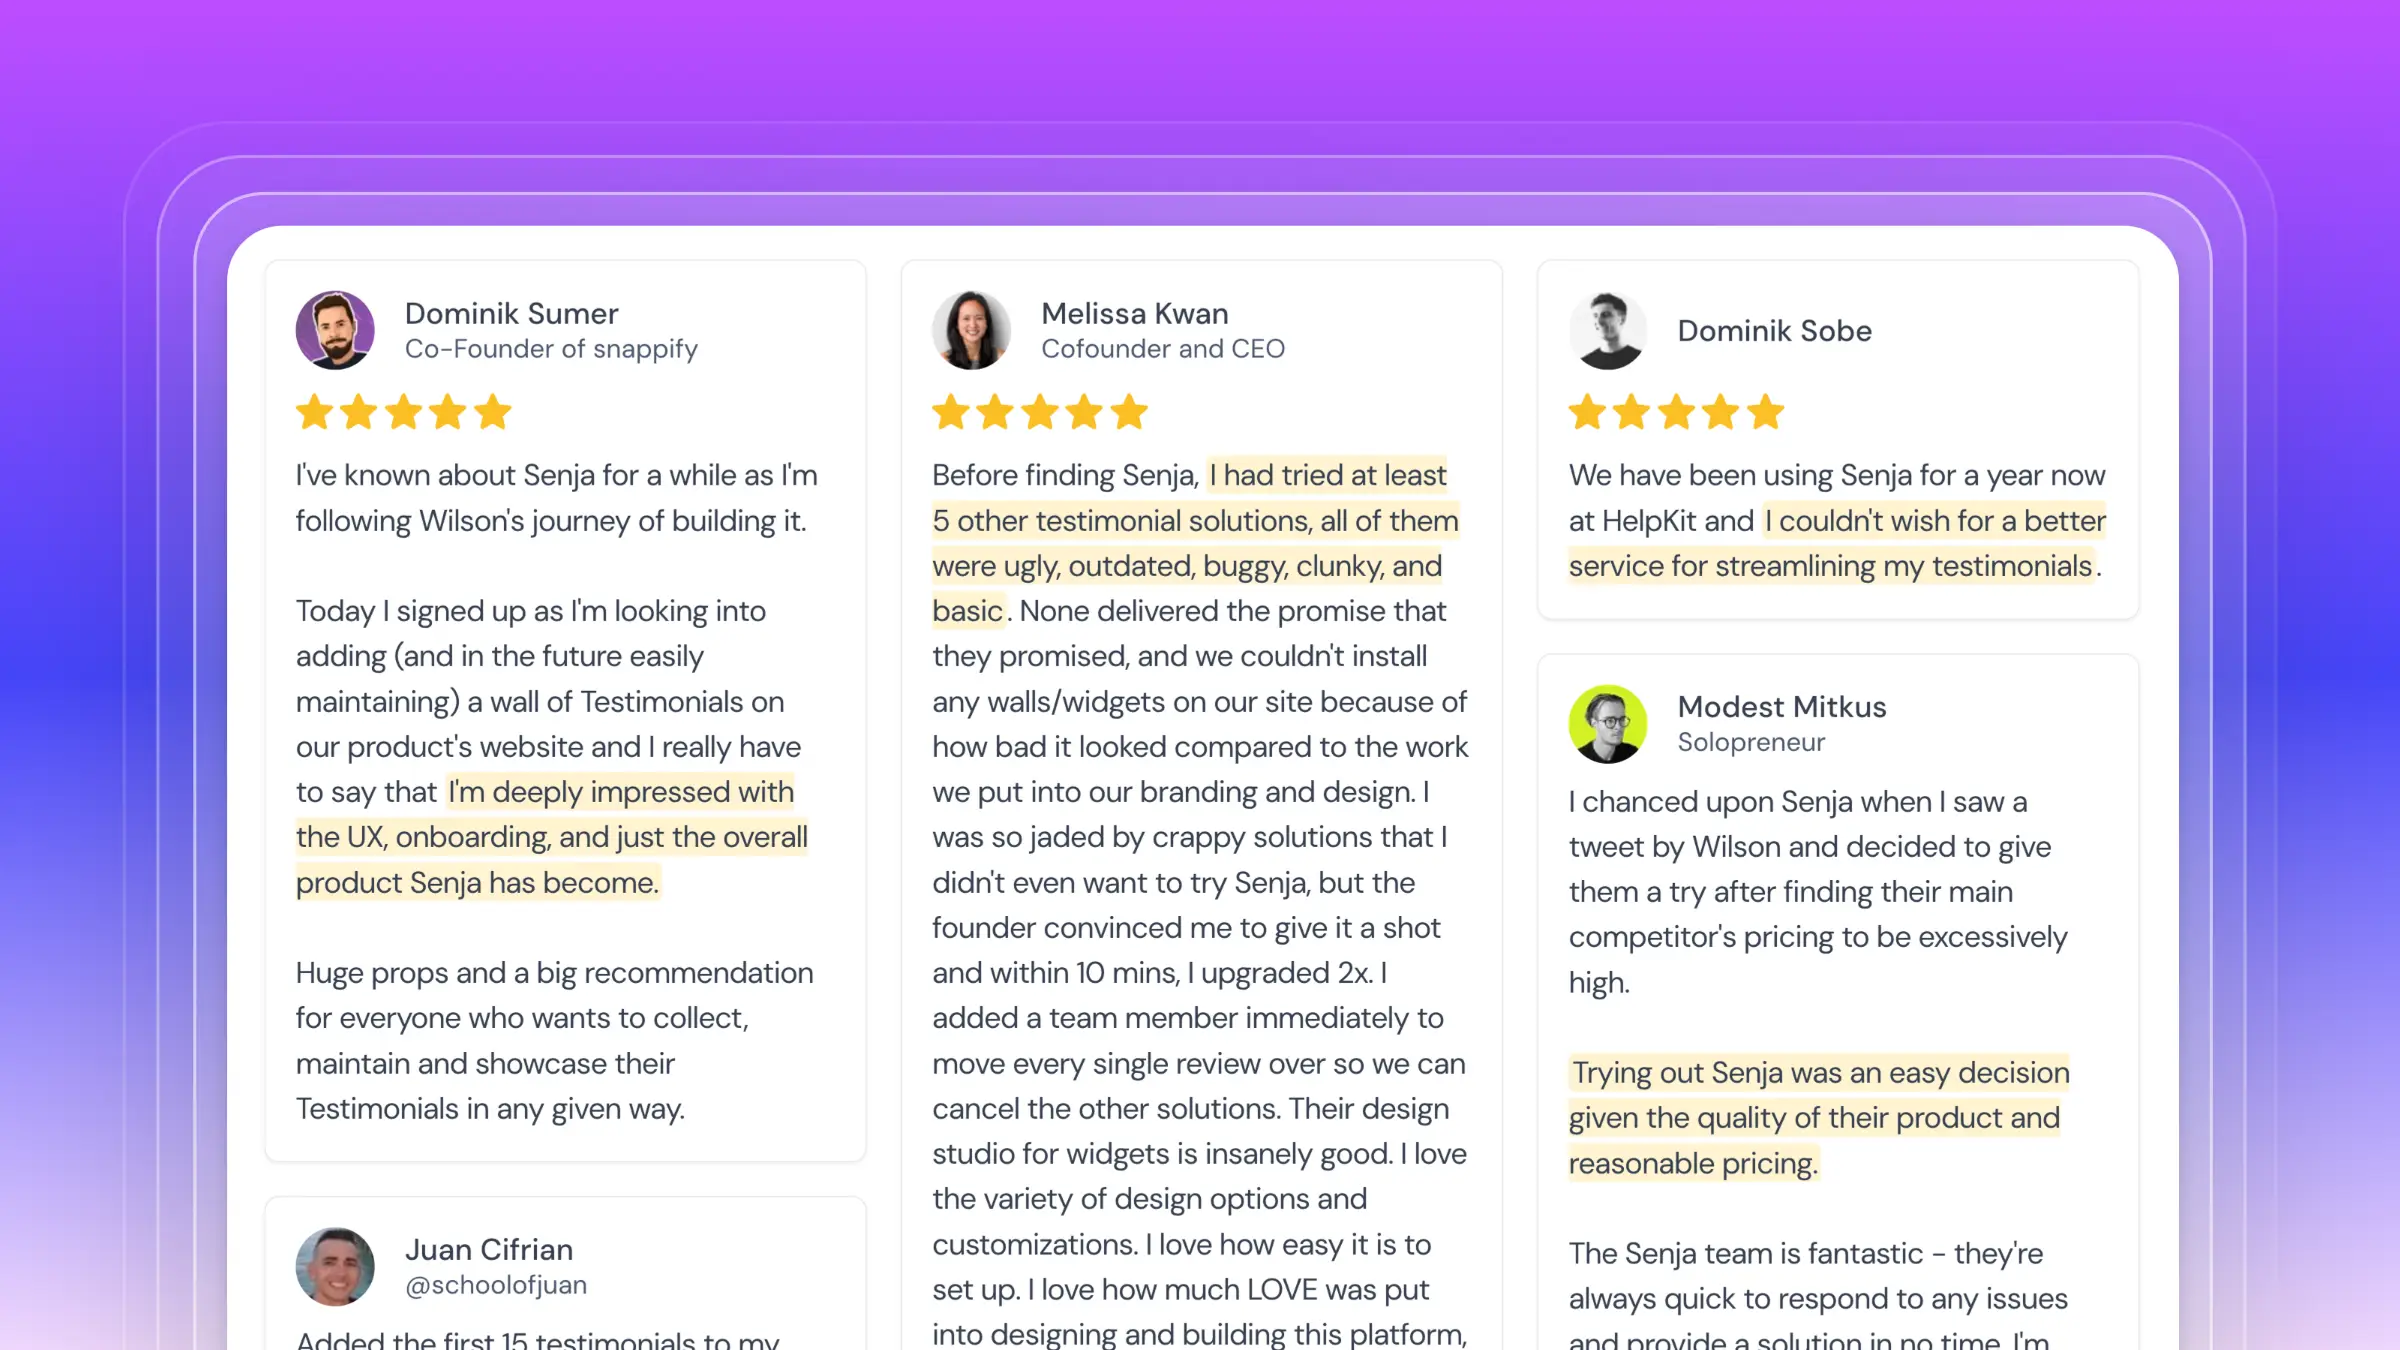Click the purple background gradient area
The width and height of the screenshot is (2400, 1350).
(x=1200, y=66)
